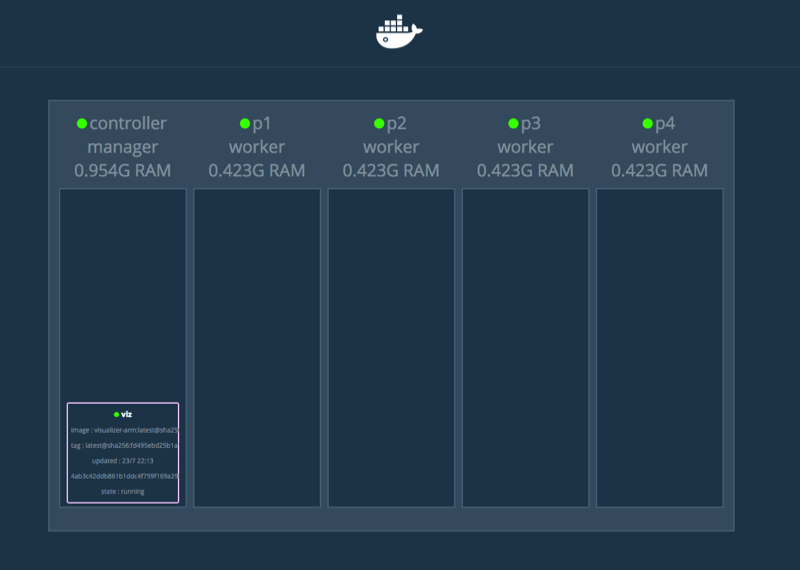Click the p3 node green status dot
Screen dimensions: 800x570
(513, 124)
